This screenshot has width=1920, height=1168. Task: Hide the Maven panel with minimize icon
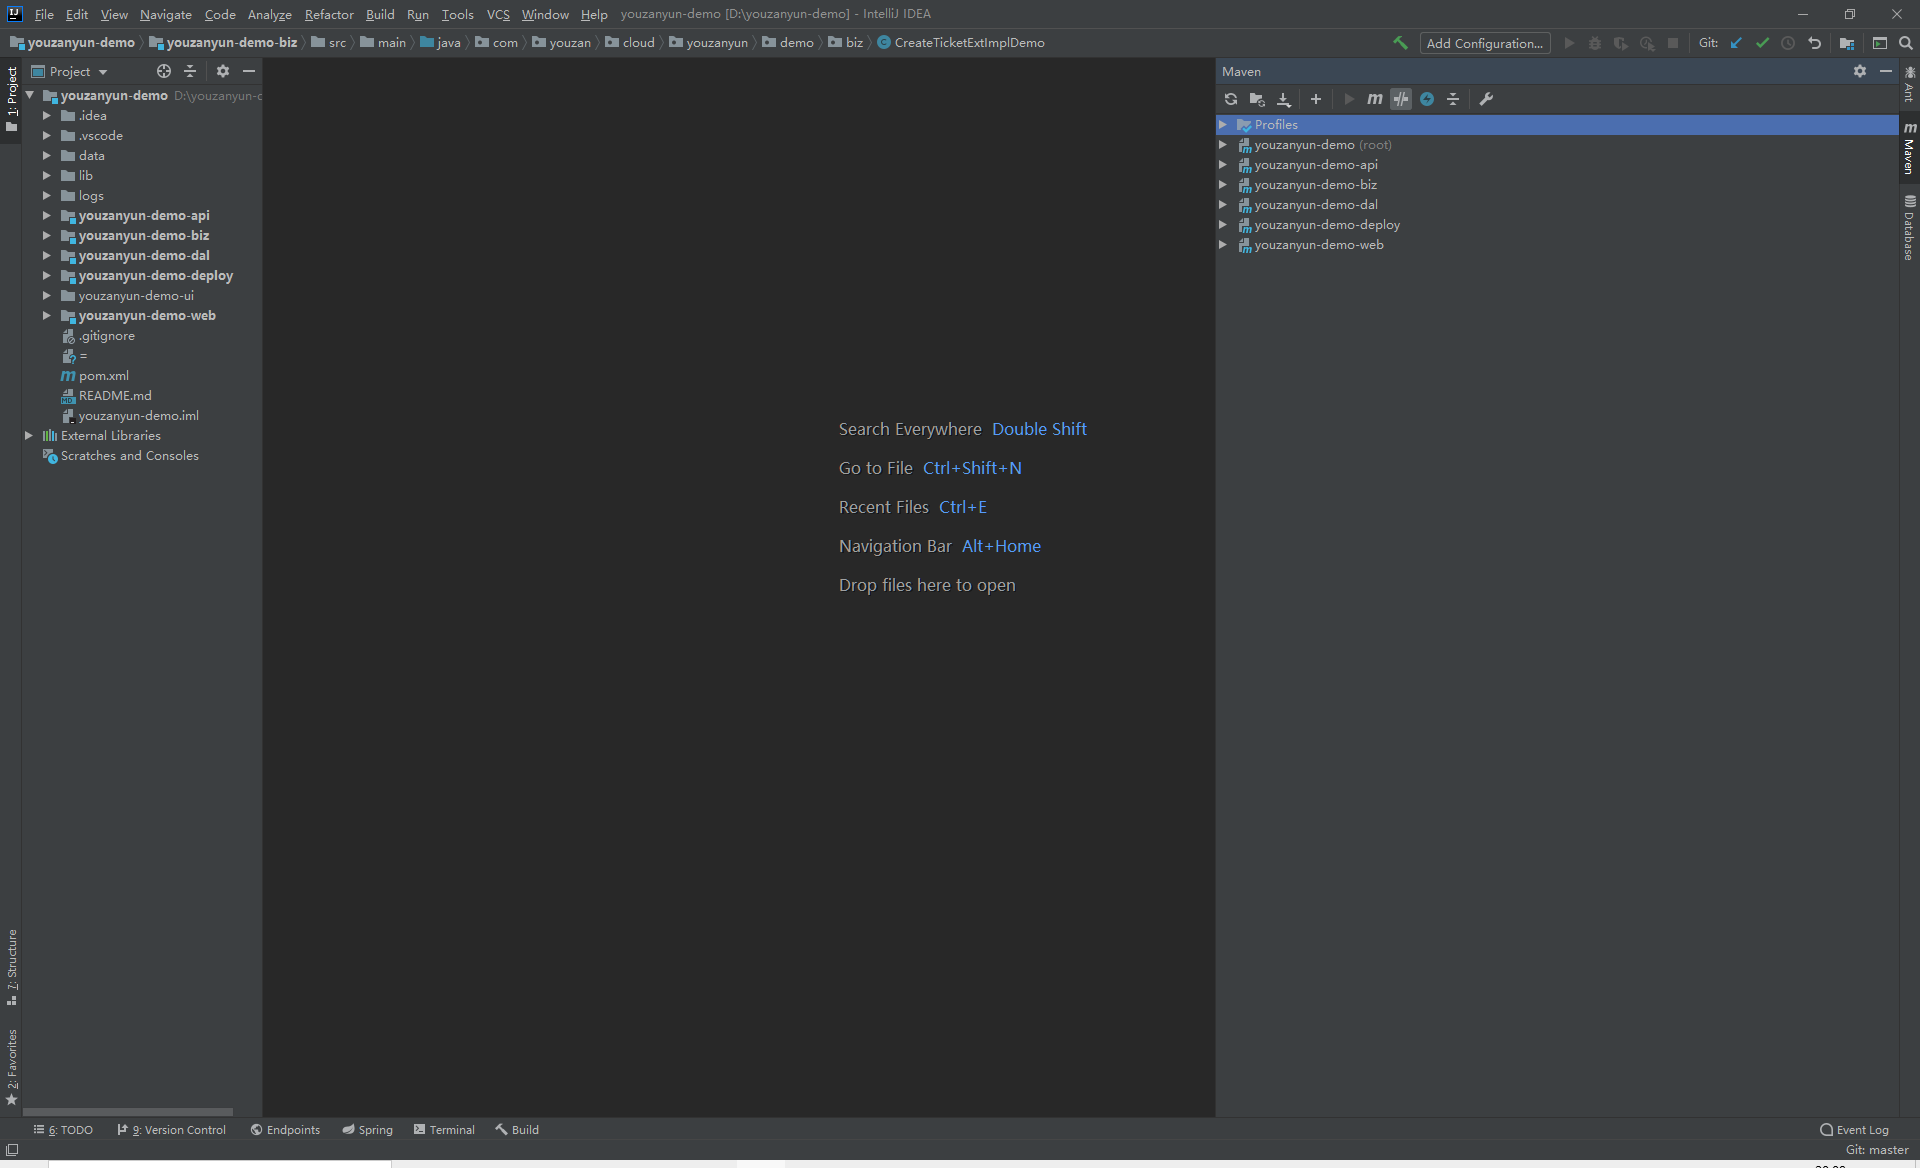(x=1886, y=71)
